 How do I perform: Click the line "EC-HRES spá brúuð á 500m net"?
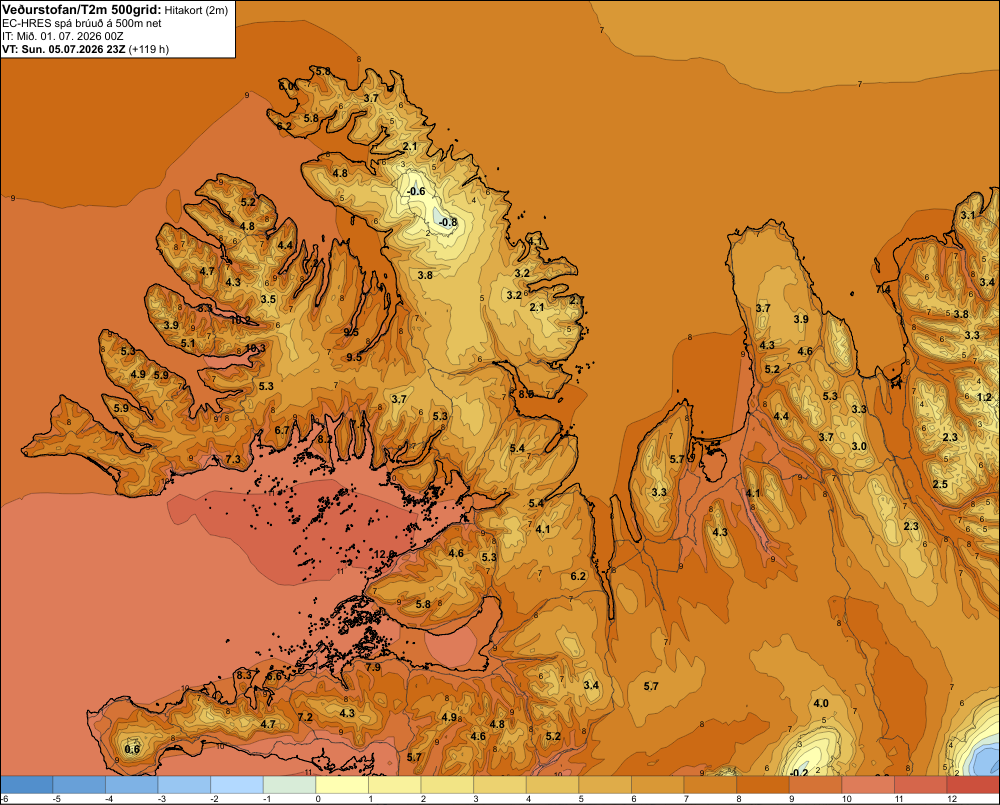coord(82,24)
